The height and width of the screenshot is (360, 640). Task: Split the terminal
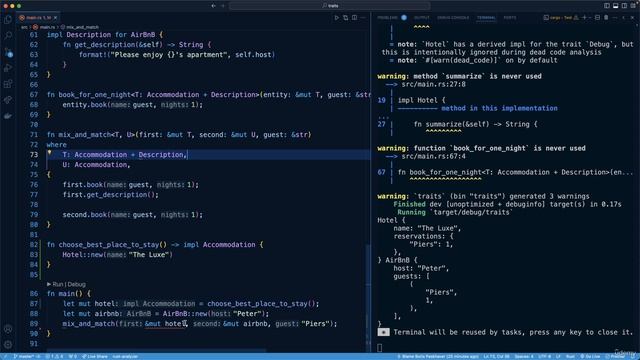coord(597,18)
